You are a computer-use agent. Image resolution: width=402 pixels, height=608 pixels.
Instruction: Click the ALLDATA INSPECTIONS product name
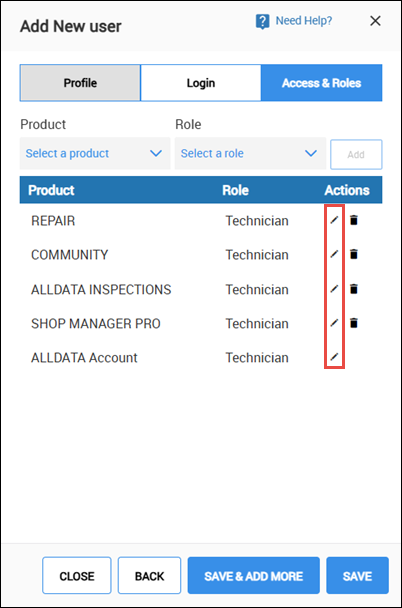(x=101, y=289)
